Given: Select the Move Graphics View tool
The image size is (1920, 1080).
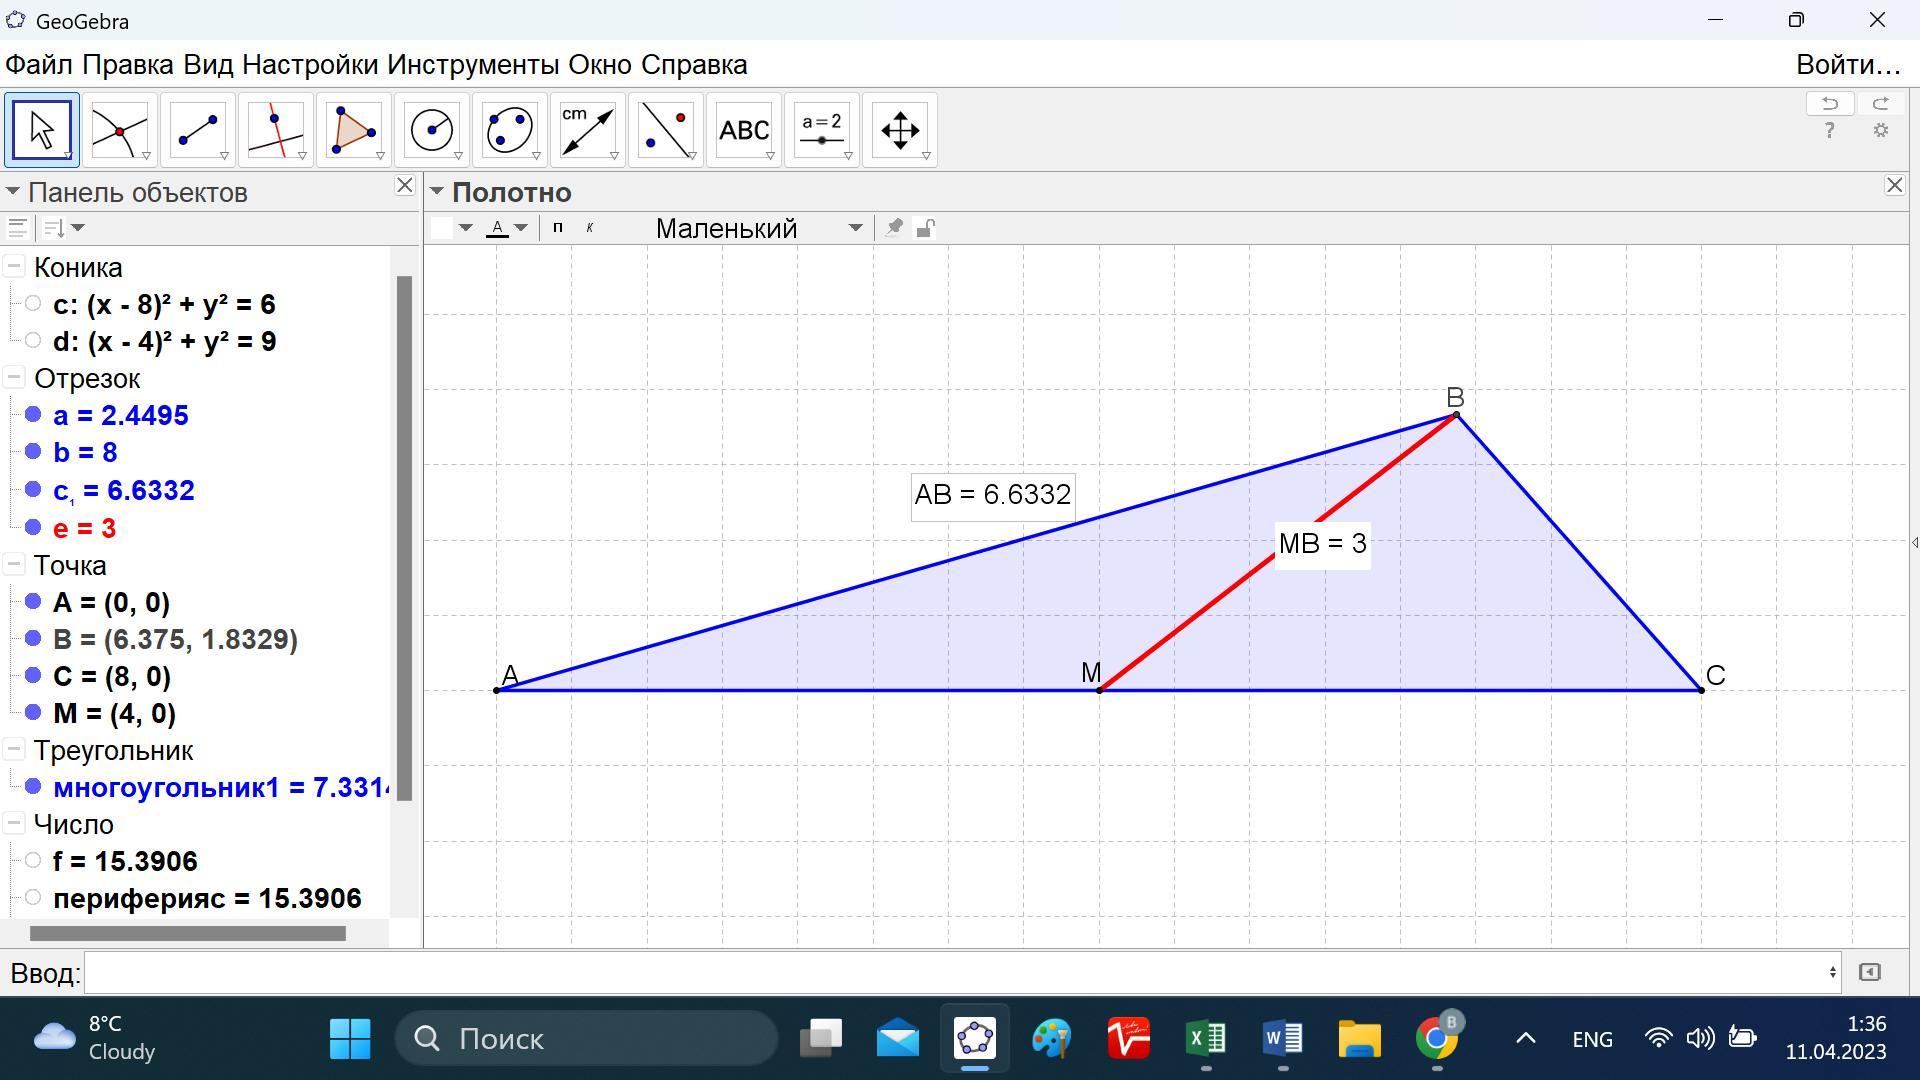Looking at the screenshot, I should (x=899, y=130).
